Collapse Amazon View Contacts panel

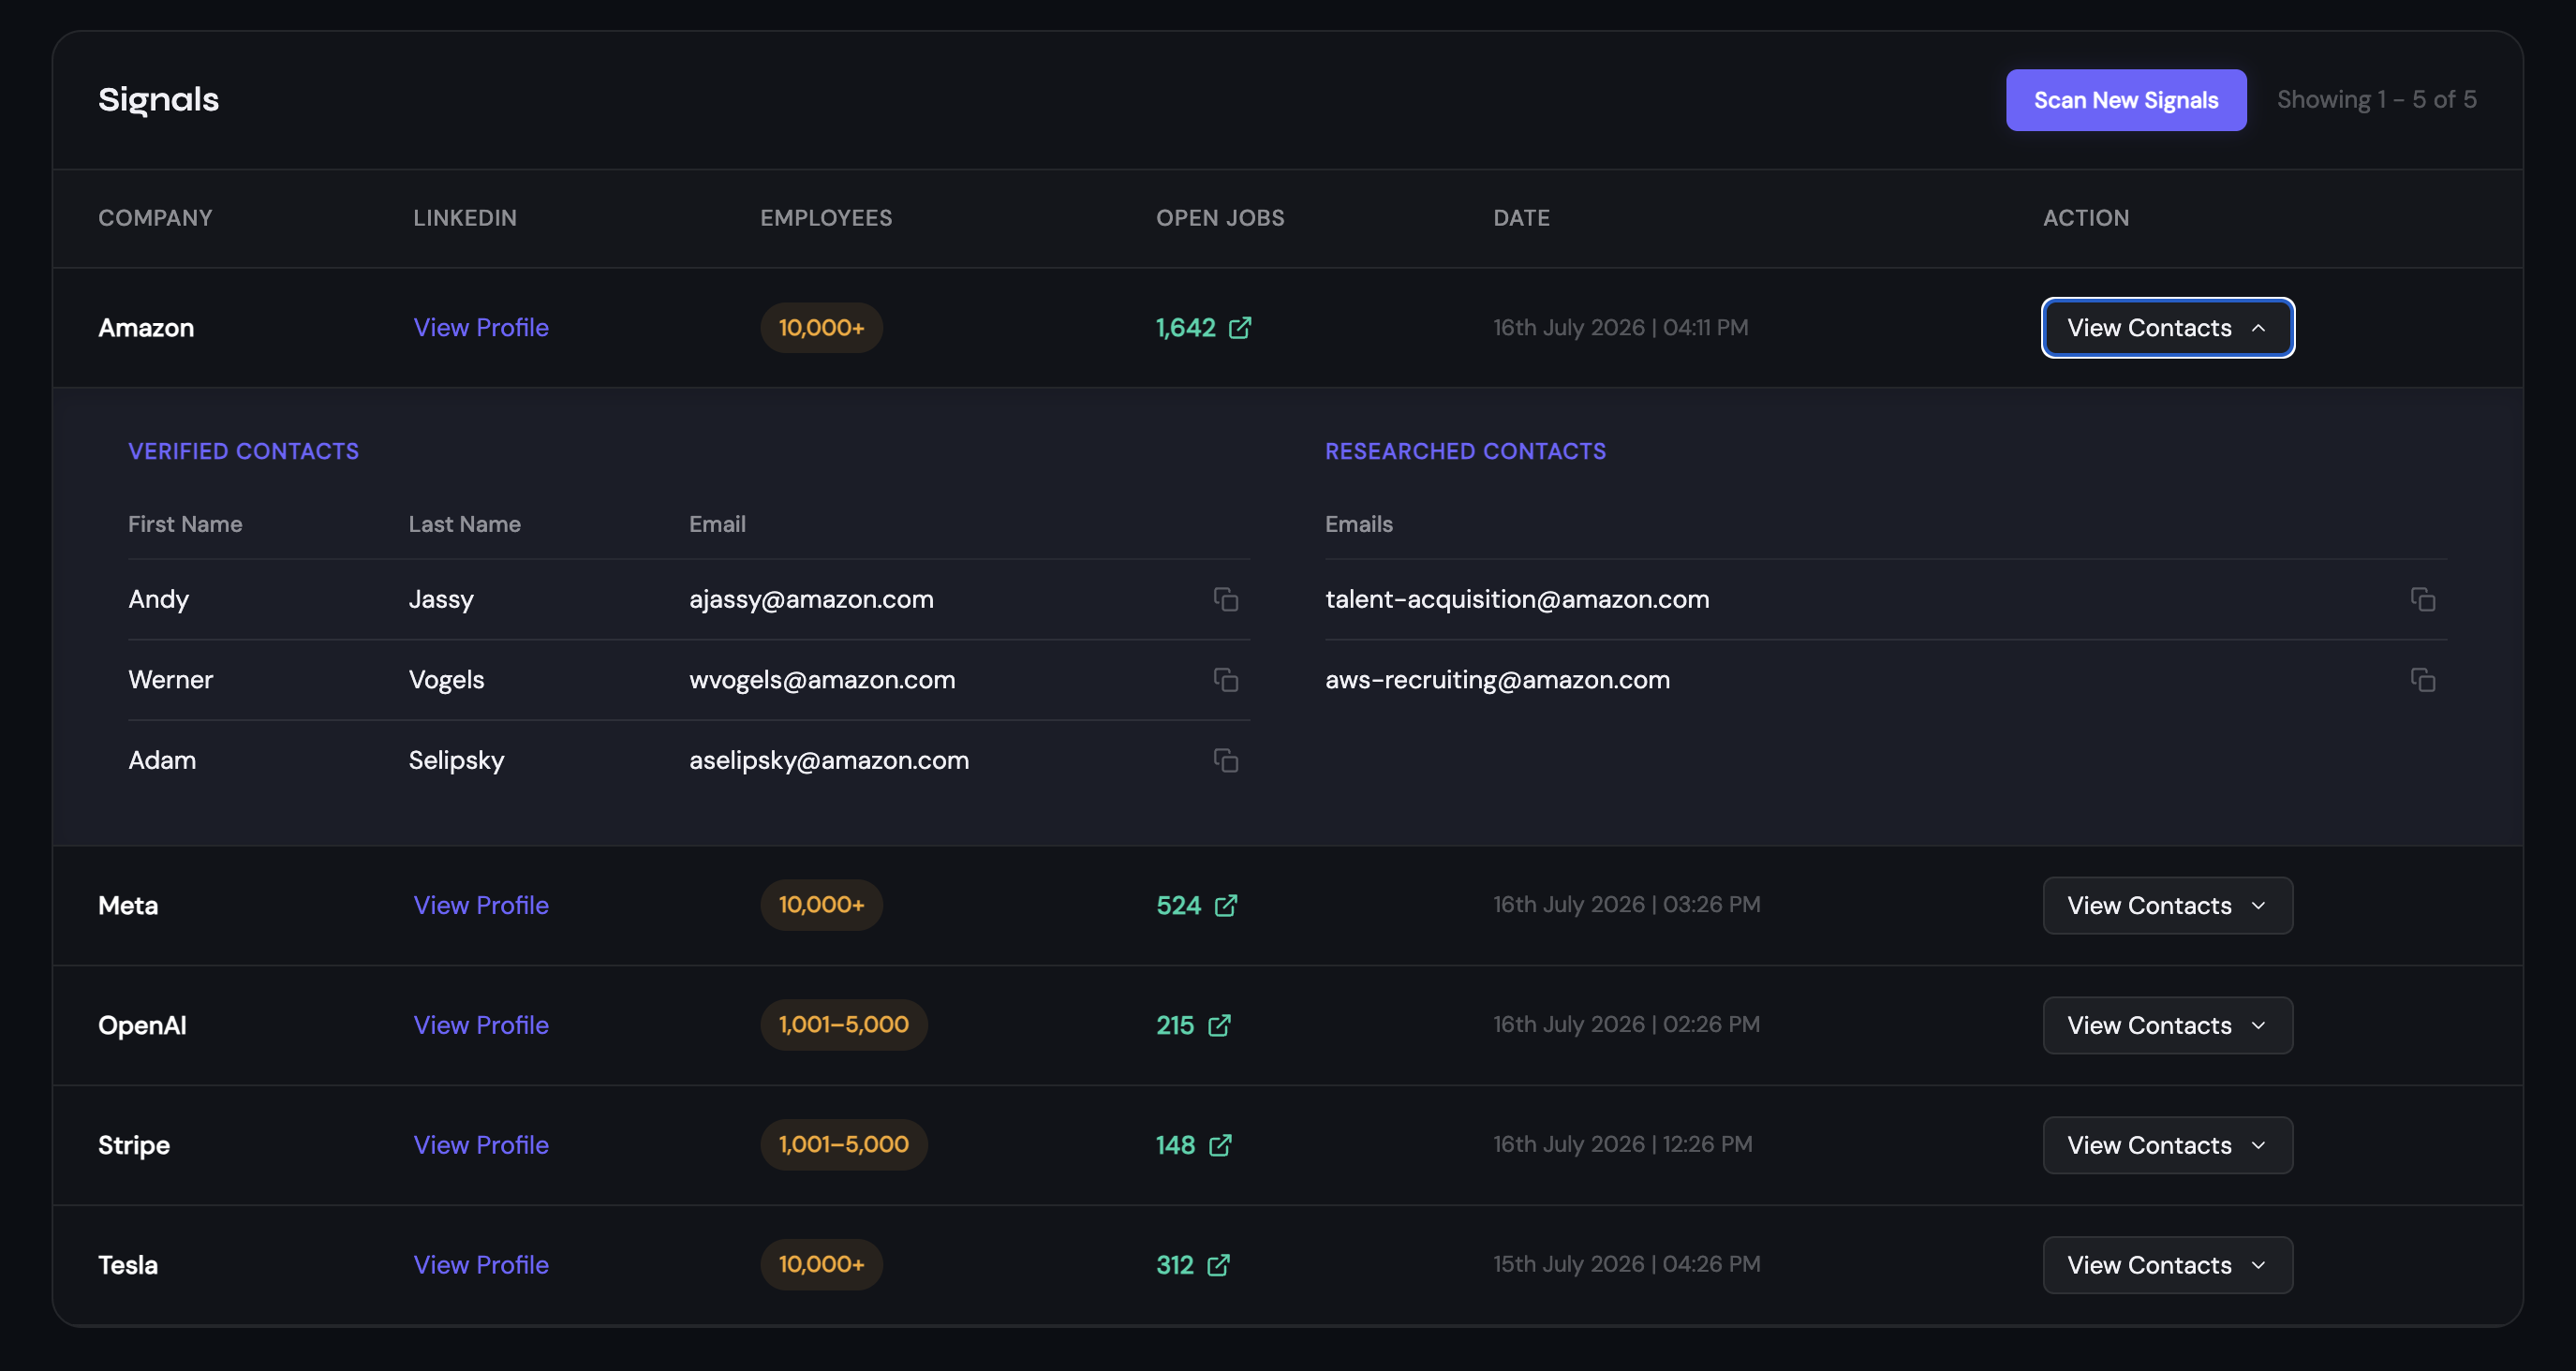pyautogui.click(x=2167, y=328)
